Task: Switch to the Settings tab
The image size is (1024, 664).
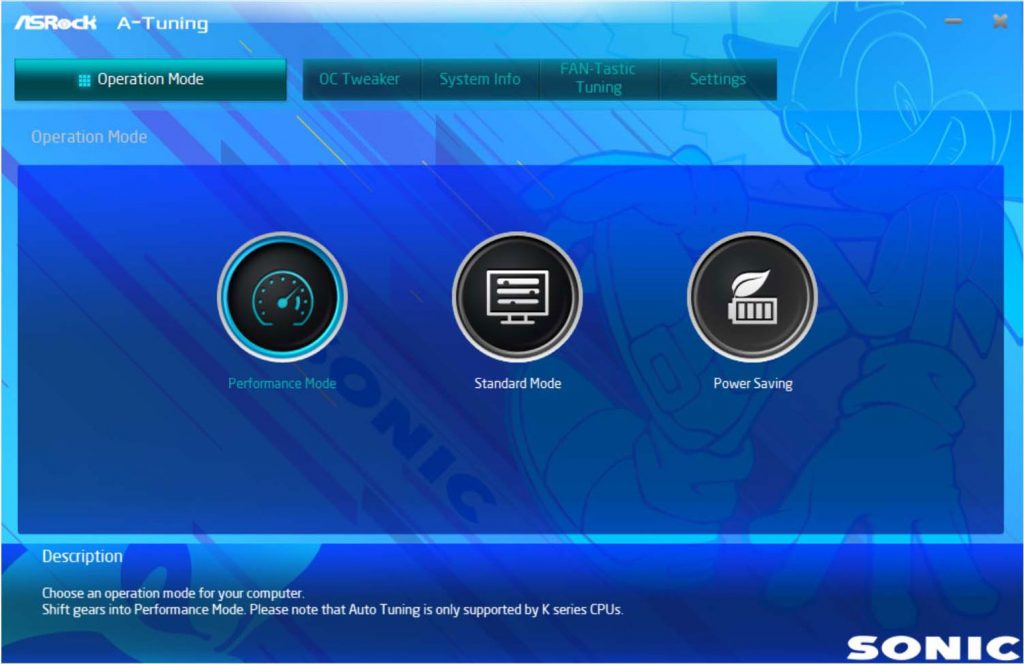Action: coord(718,79)
